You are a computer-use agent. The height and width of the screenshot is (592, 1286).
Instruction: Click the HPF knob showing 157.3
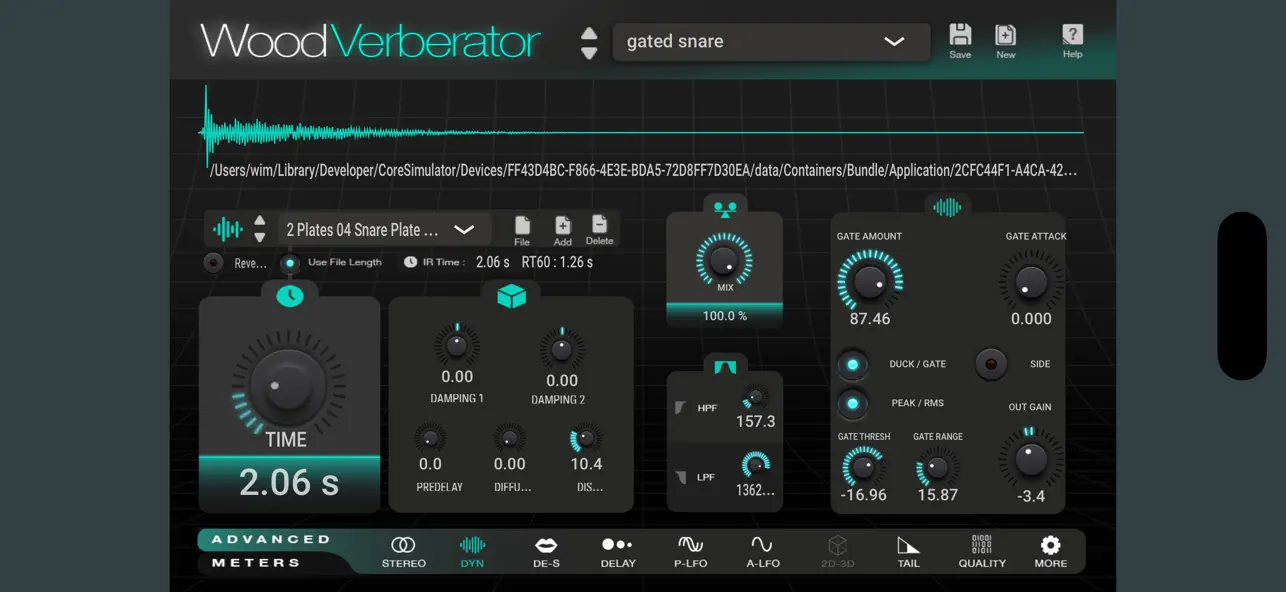point(756,397)
